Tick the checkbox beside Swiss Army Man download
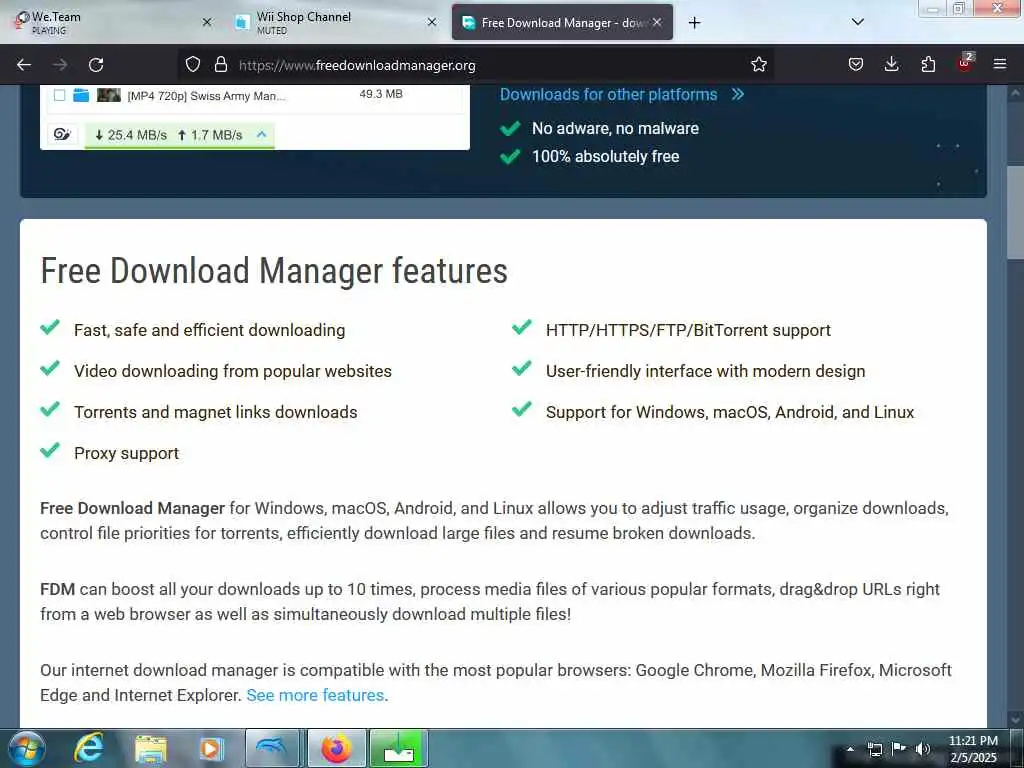This screenshot has width=1024, height=768. [x=59, y=95]
